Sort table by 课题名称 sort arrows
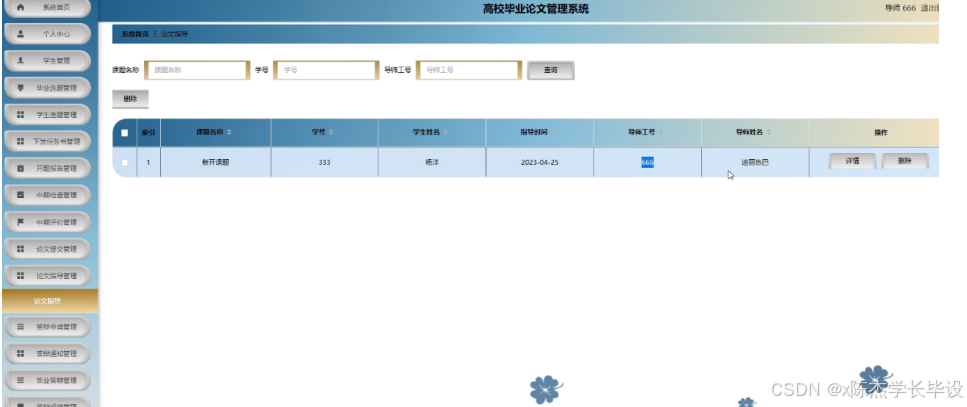This screenshot has width=967, height=407. (229, 133)
